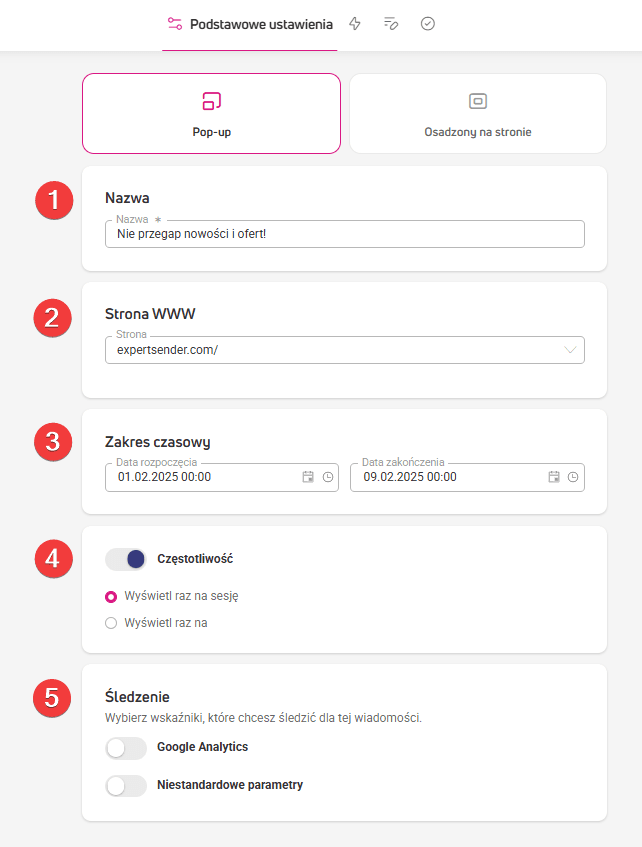
Task: Open clock time picker for Data rozpoczęcia
Action: point(328,477)
